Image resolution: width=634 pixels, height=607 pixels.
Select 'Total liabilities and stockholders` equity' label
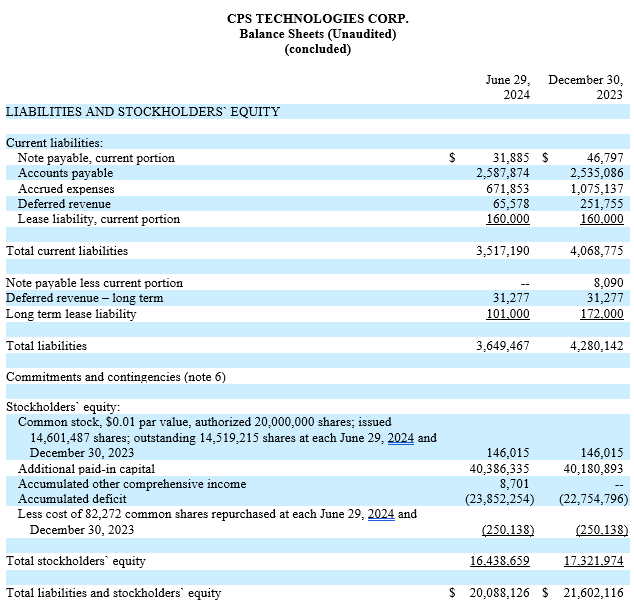[113, 593]
